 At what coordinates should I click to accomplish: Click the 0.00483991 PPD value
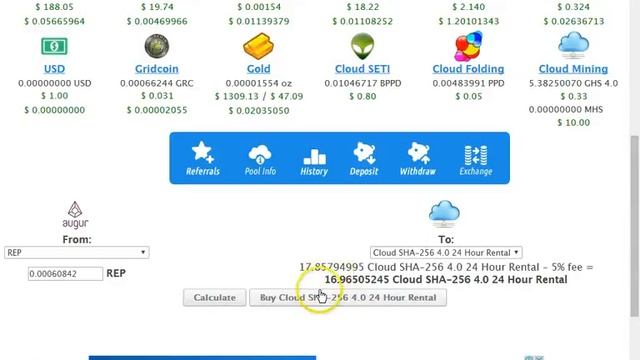[469, 83]
